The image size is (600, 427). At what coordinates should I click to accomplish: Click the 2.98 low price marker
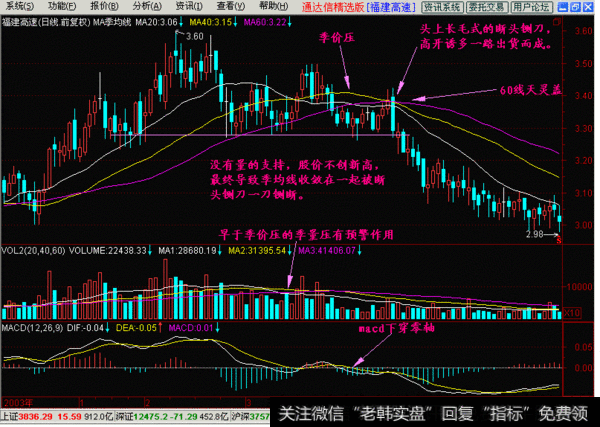click(x=535, y=234)
